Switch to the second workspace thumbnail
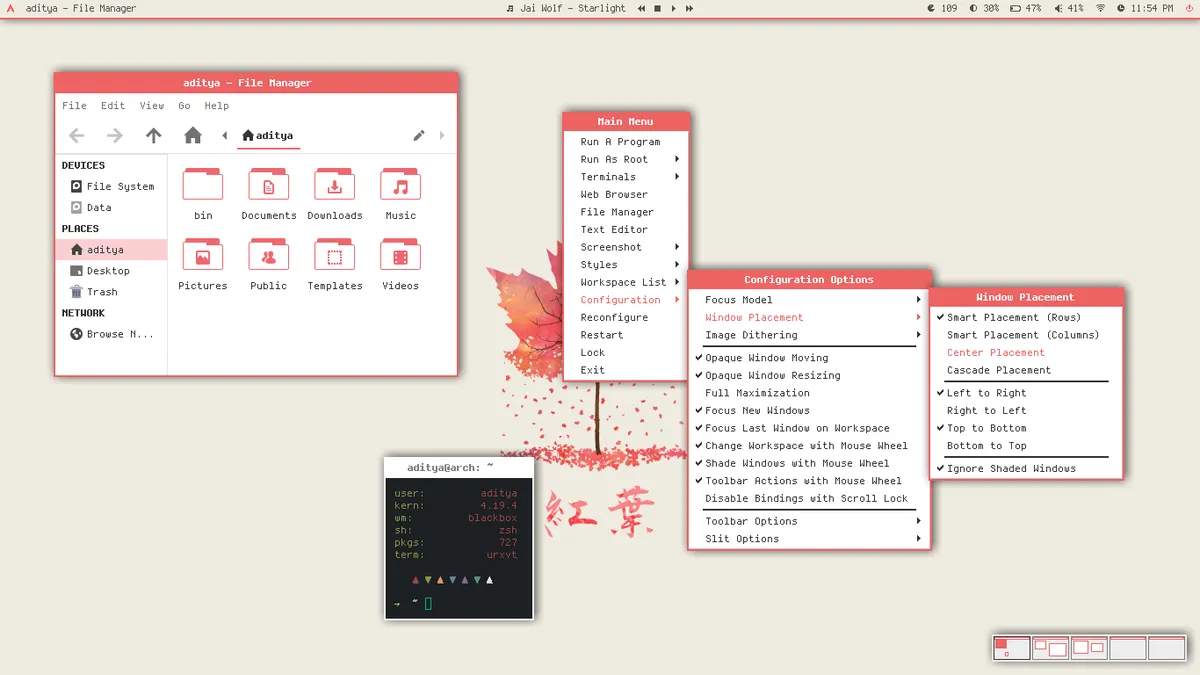The image size is (1200, 675). [1050, 648]
